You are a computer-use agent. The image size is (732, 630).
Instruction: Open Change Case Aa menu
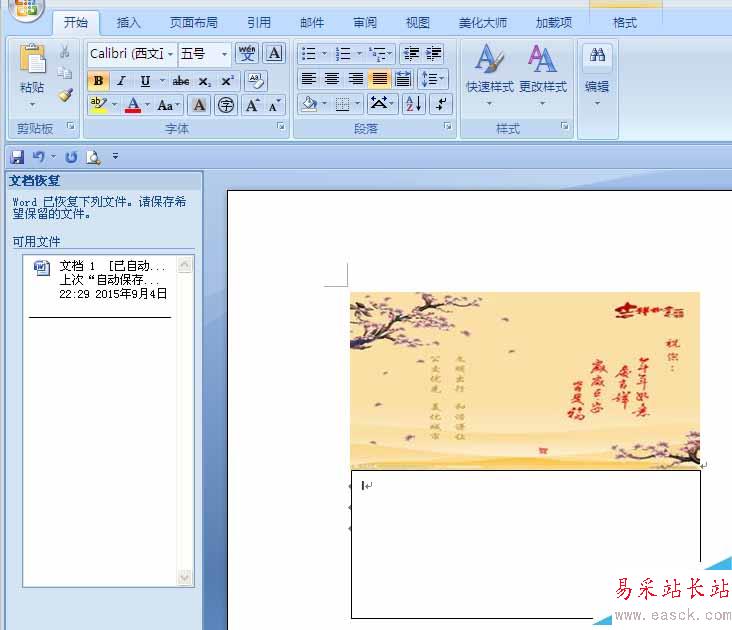(168, 105)
